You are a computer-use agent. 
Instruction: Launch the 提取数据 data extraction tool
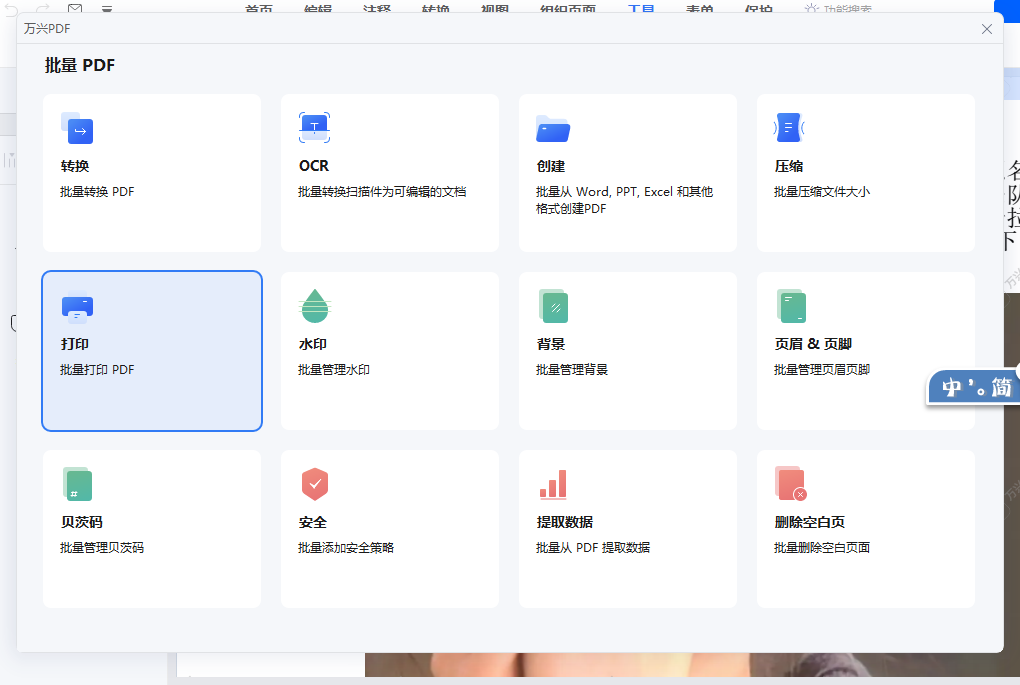pos(627,528)
